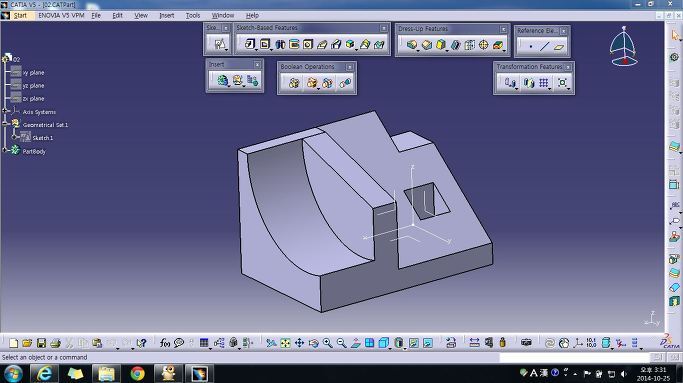This screenshot has width=683, height=383.
Task: Open Google Chrome from the taskbar
Action: coord(138,373)
